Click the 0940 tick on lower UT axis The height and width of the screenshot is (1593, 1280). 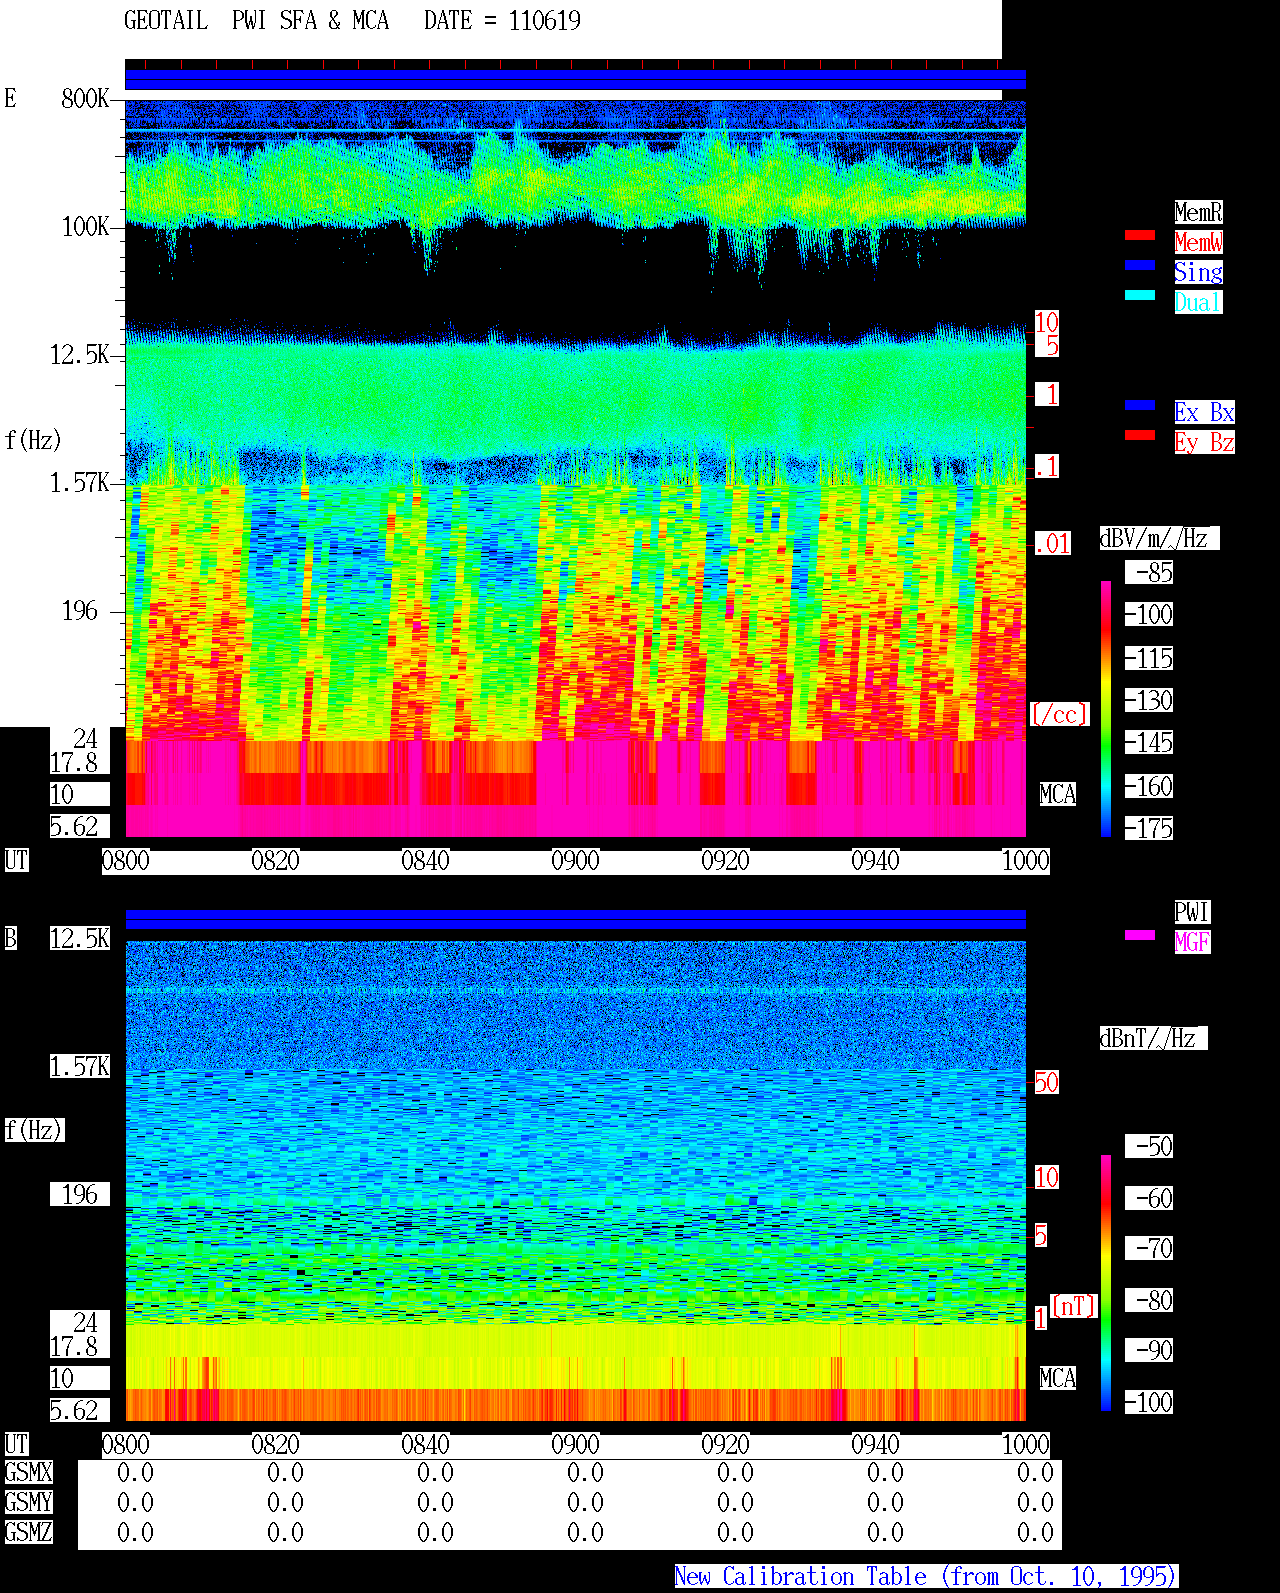coord(875,1445)
